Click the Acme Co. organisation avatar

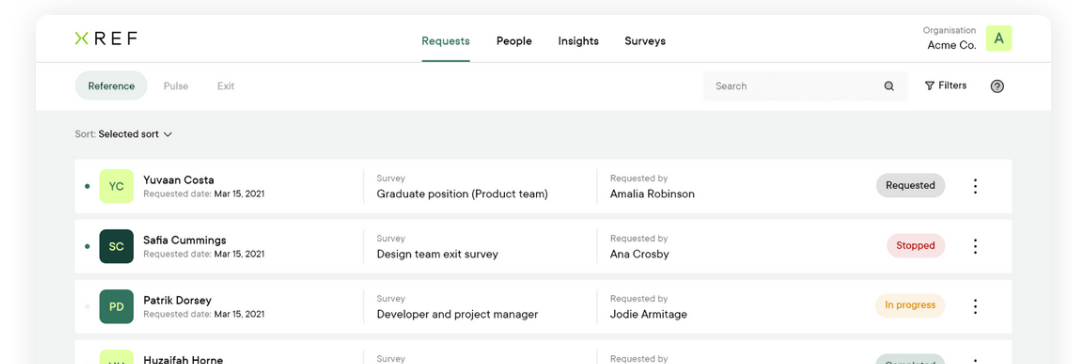[x=998, y=39]
